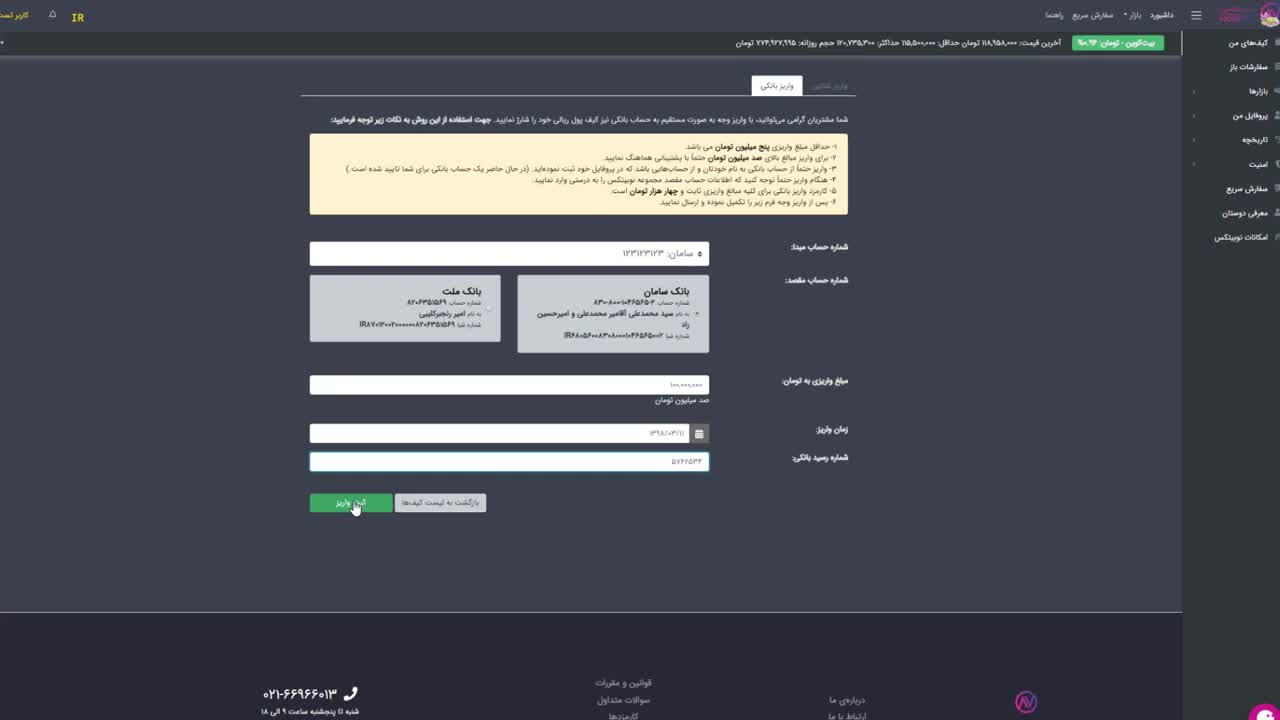The width and height of the screenshot is (1280, 720).
Task: Click the green ثبت واریز submit button
Action: click(x=351, y=503)
